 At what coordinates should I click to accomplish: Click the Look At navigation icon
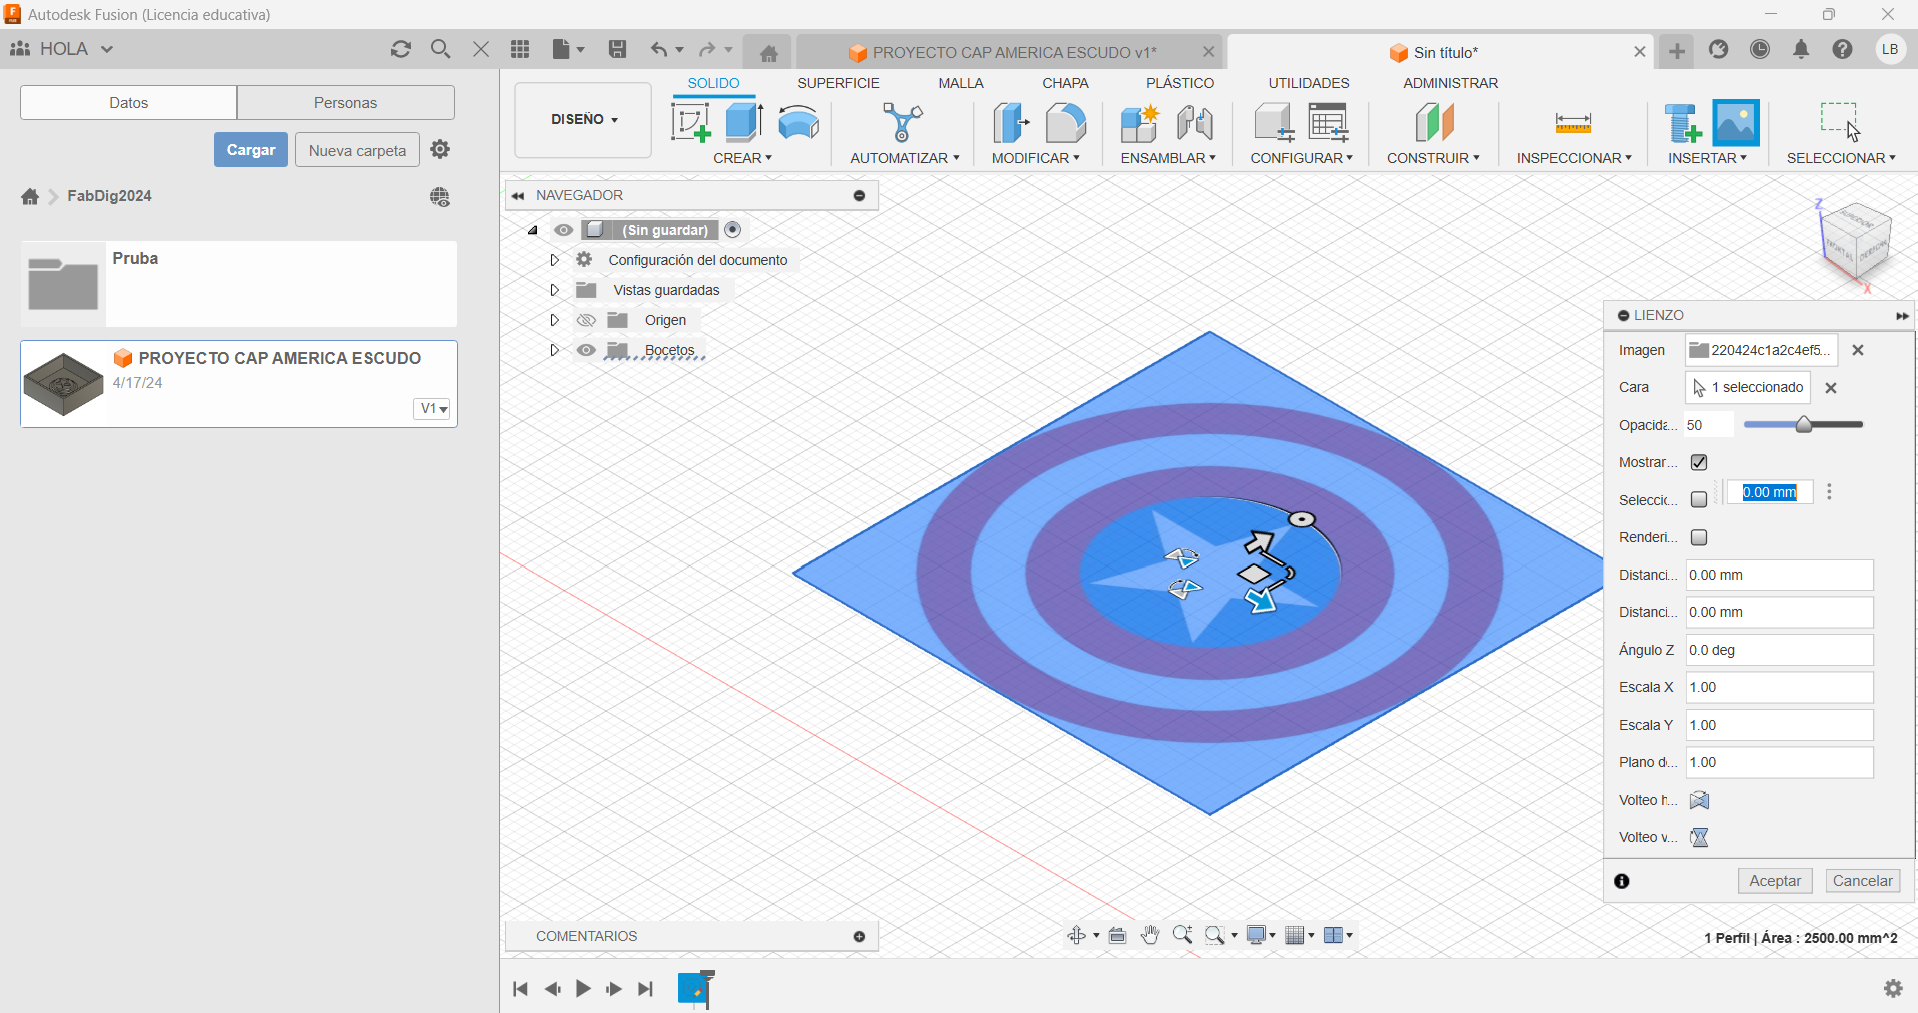[x=1118, y=935]
